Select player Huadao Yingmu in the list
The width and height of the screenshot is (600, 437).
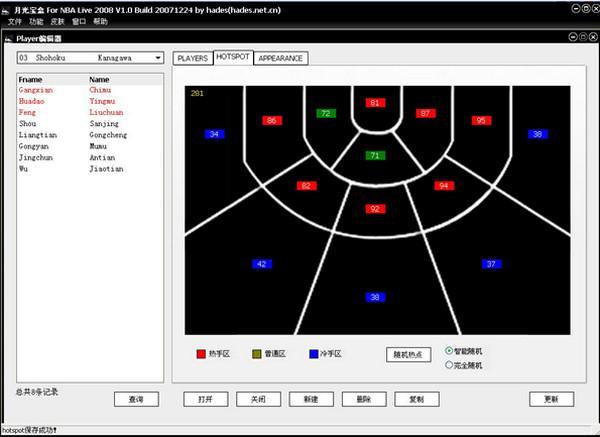[90, 101]
